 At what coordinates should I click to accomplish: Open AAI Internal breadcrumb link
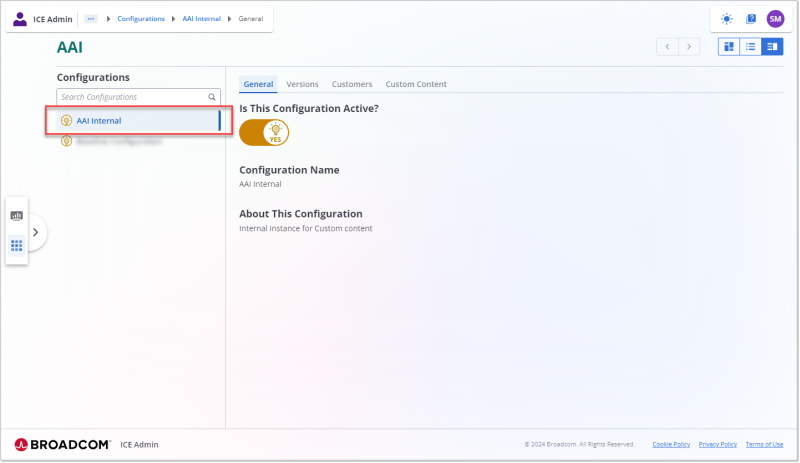pos(202,19)
